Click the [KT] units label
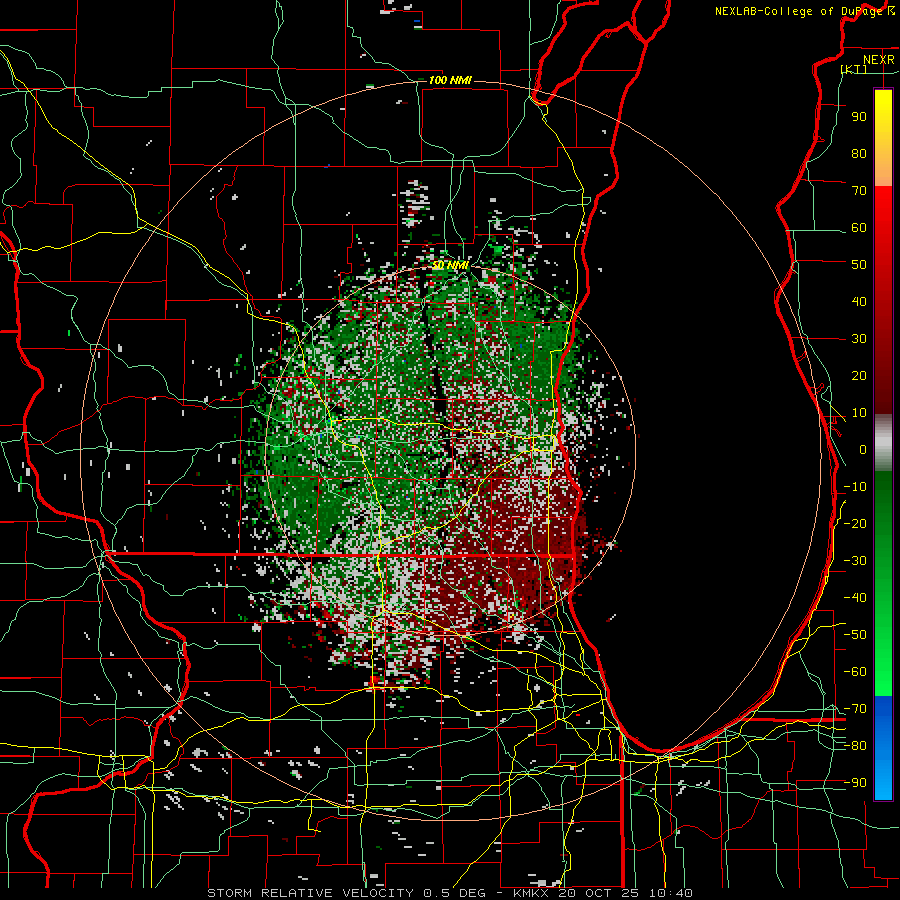The width and height of the screenshot is (900, 900). pos(854,69)
